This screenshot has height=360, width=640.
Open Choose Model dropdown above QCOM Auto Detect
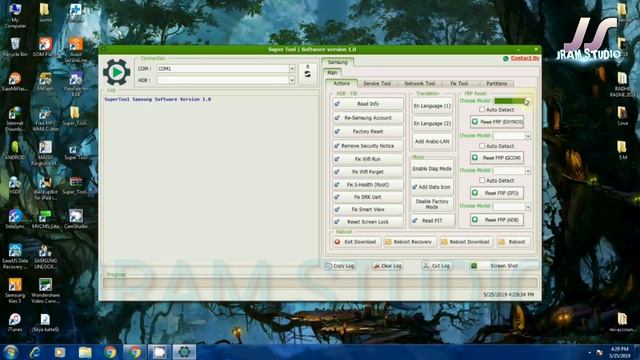(528, 136)
